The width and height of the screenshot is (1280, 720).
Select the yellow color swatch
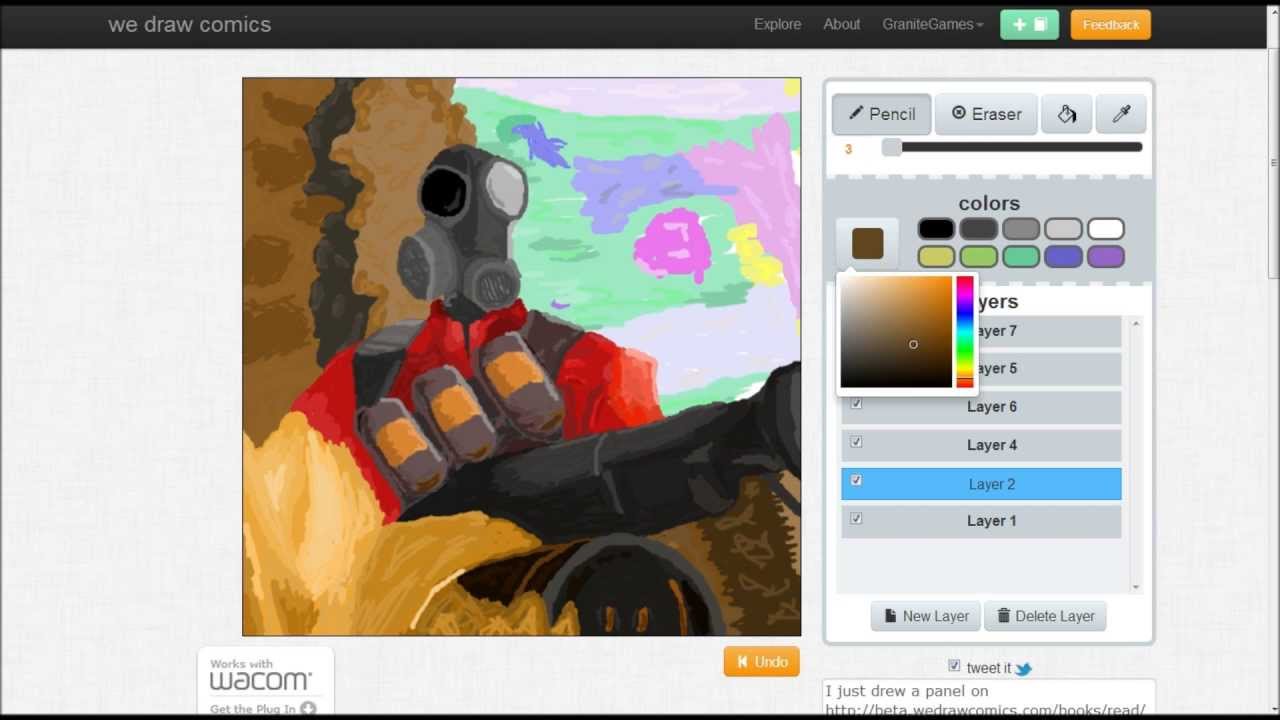click(936, 257)
